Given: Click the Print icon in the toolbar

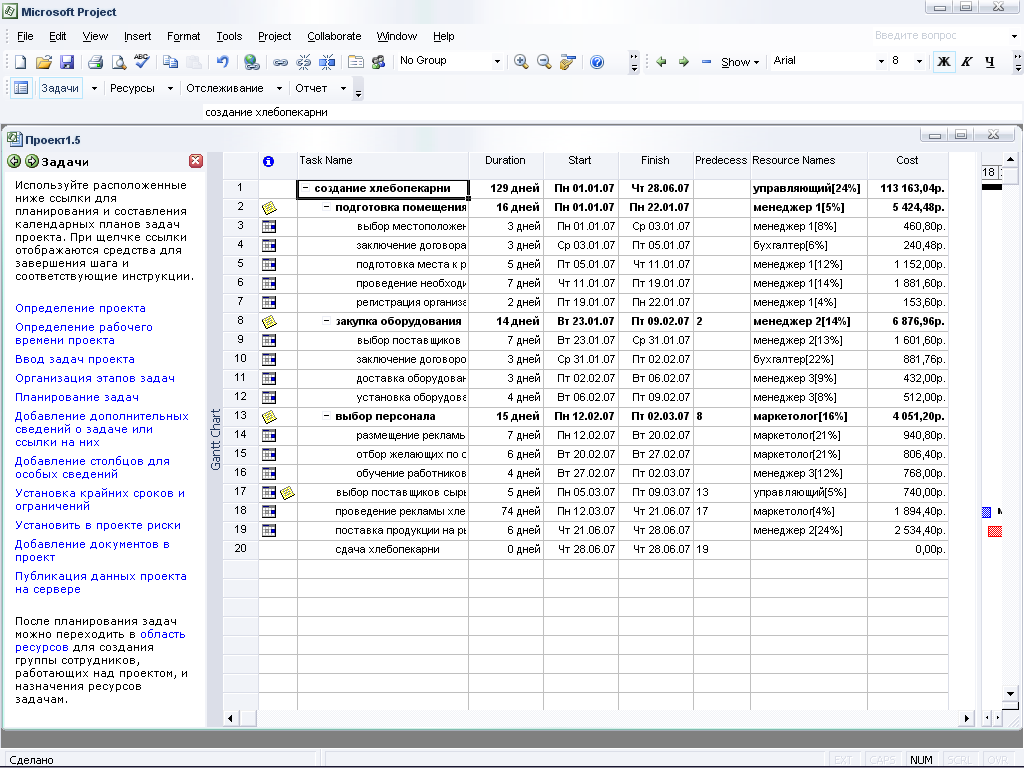Looking at the screenshot, I should click(95, 62).
